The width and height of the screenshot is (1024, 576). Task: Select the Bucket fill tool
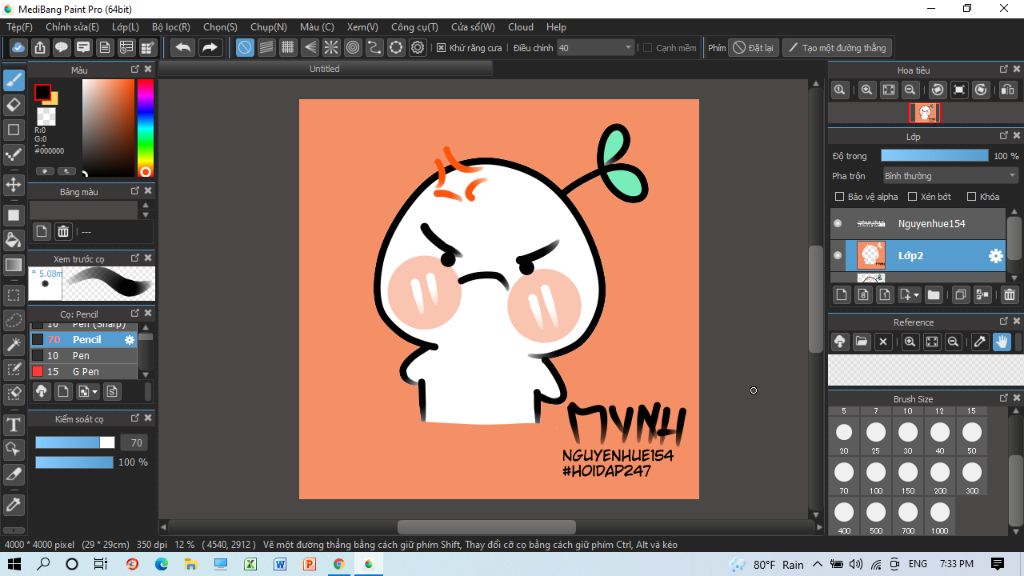(14, 240)
